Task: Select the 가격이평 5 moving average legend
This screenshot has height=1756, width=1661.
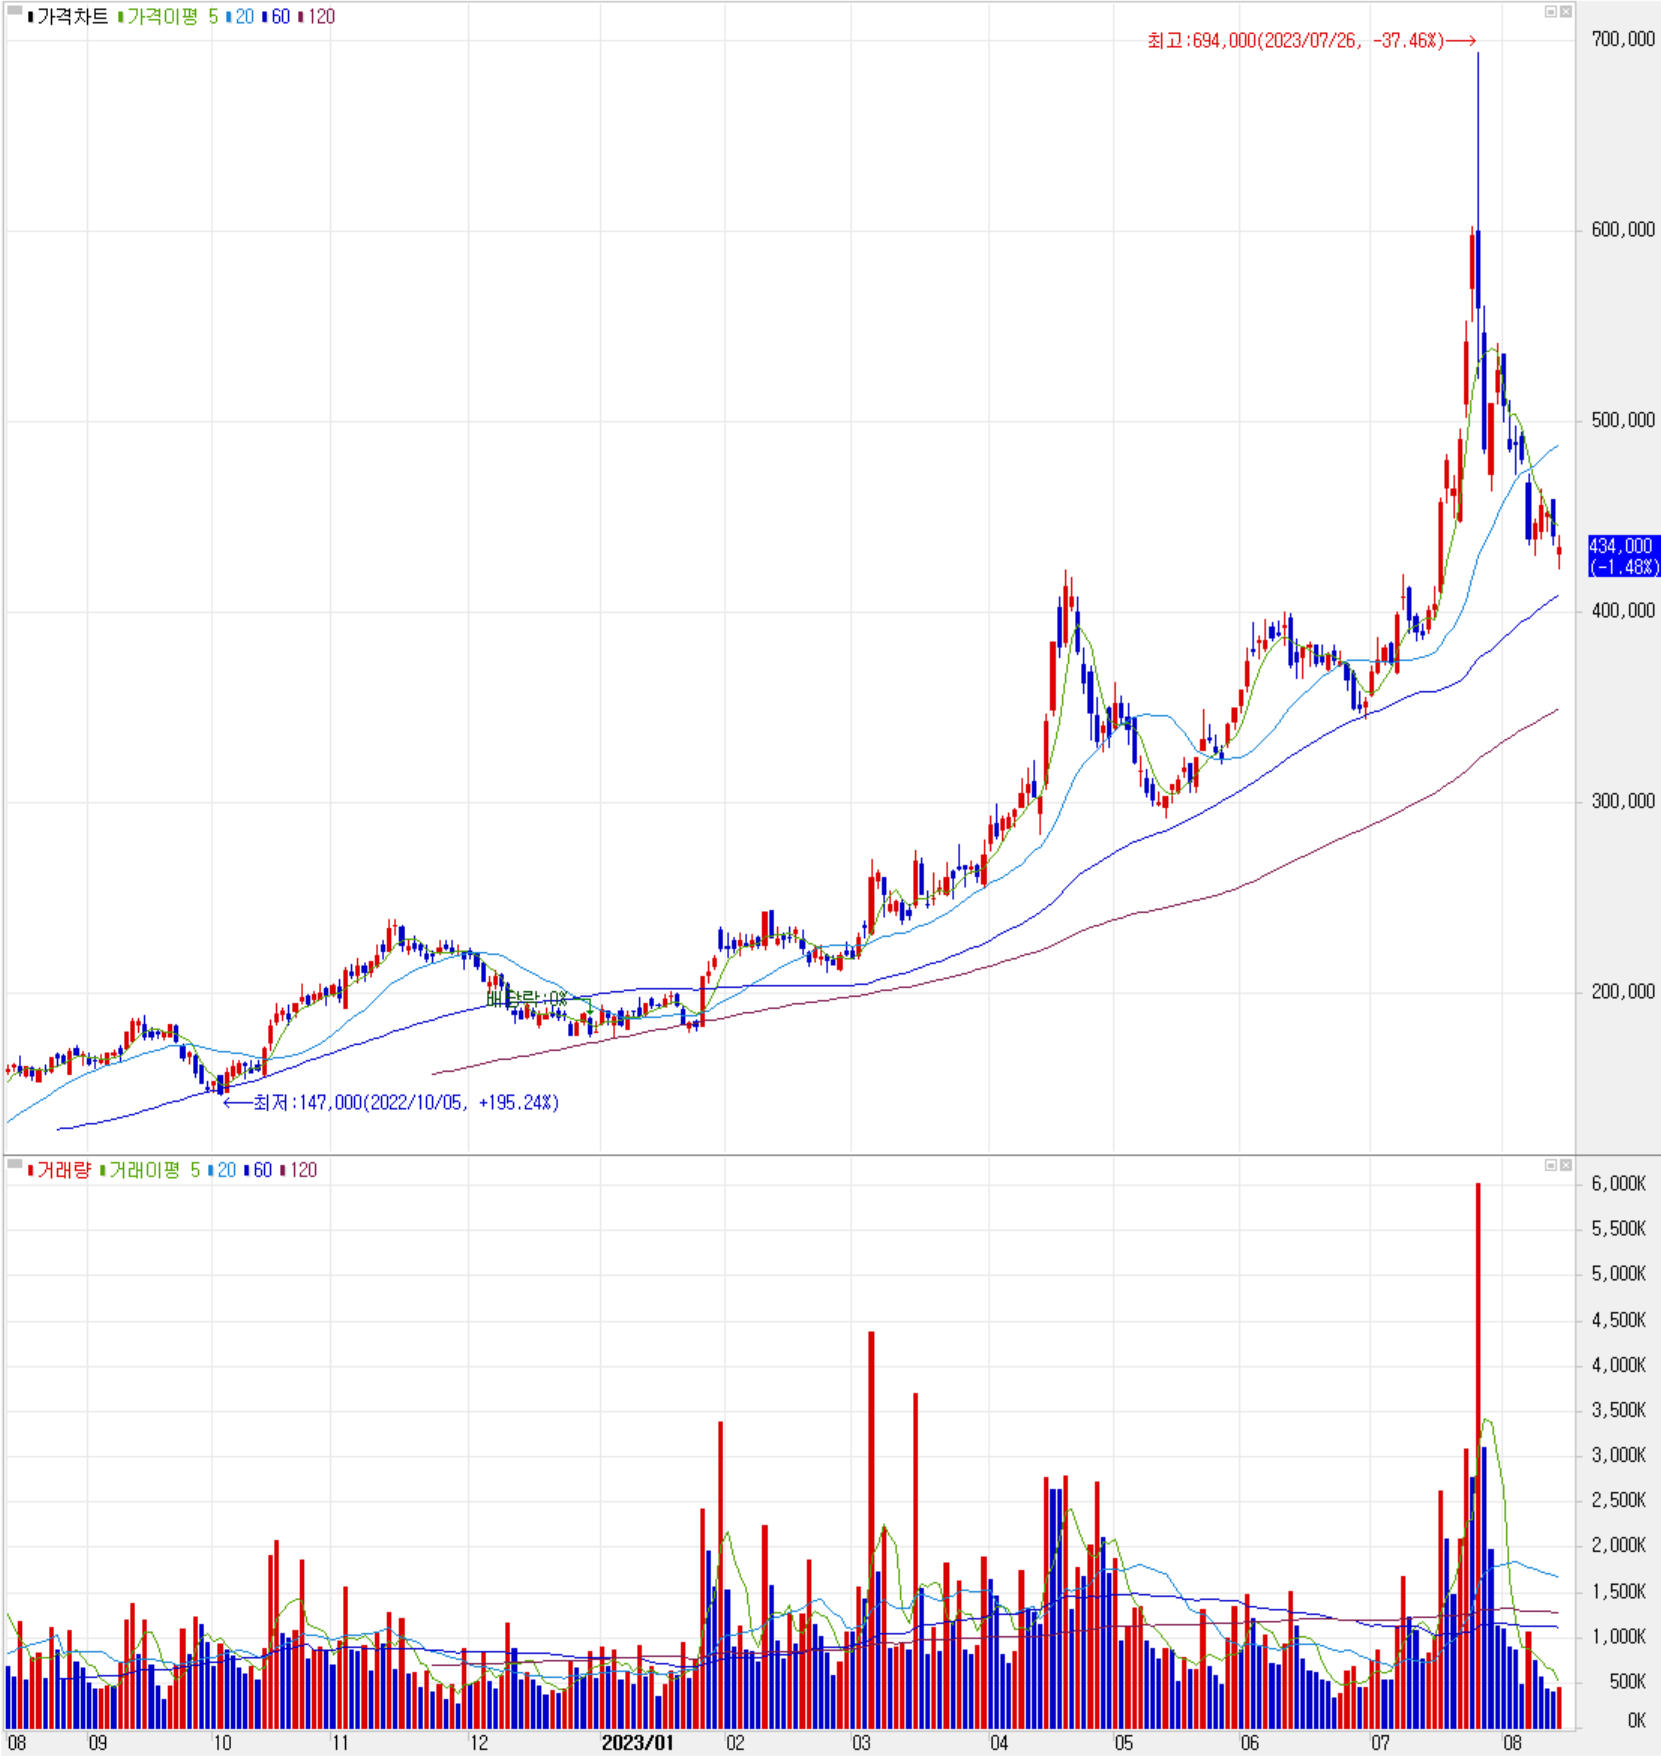Action: tap(168, 17)
